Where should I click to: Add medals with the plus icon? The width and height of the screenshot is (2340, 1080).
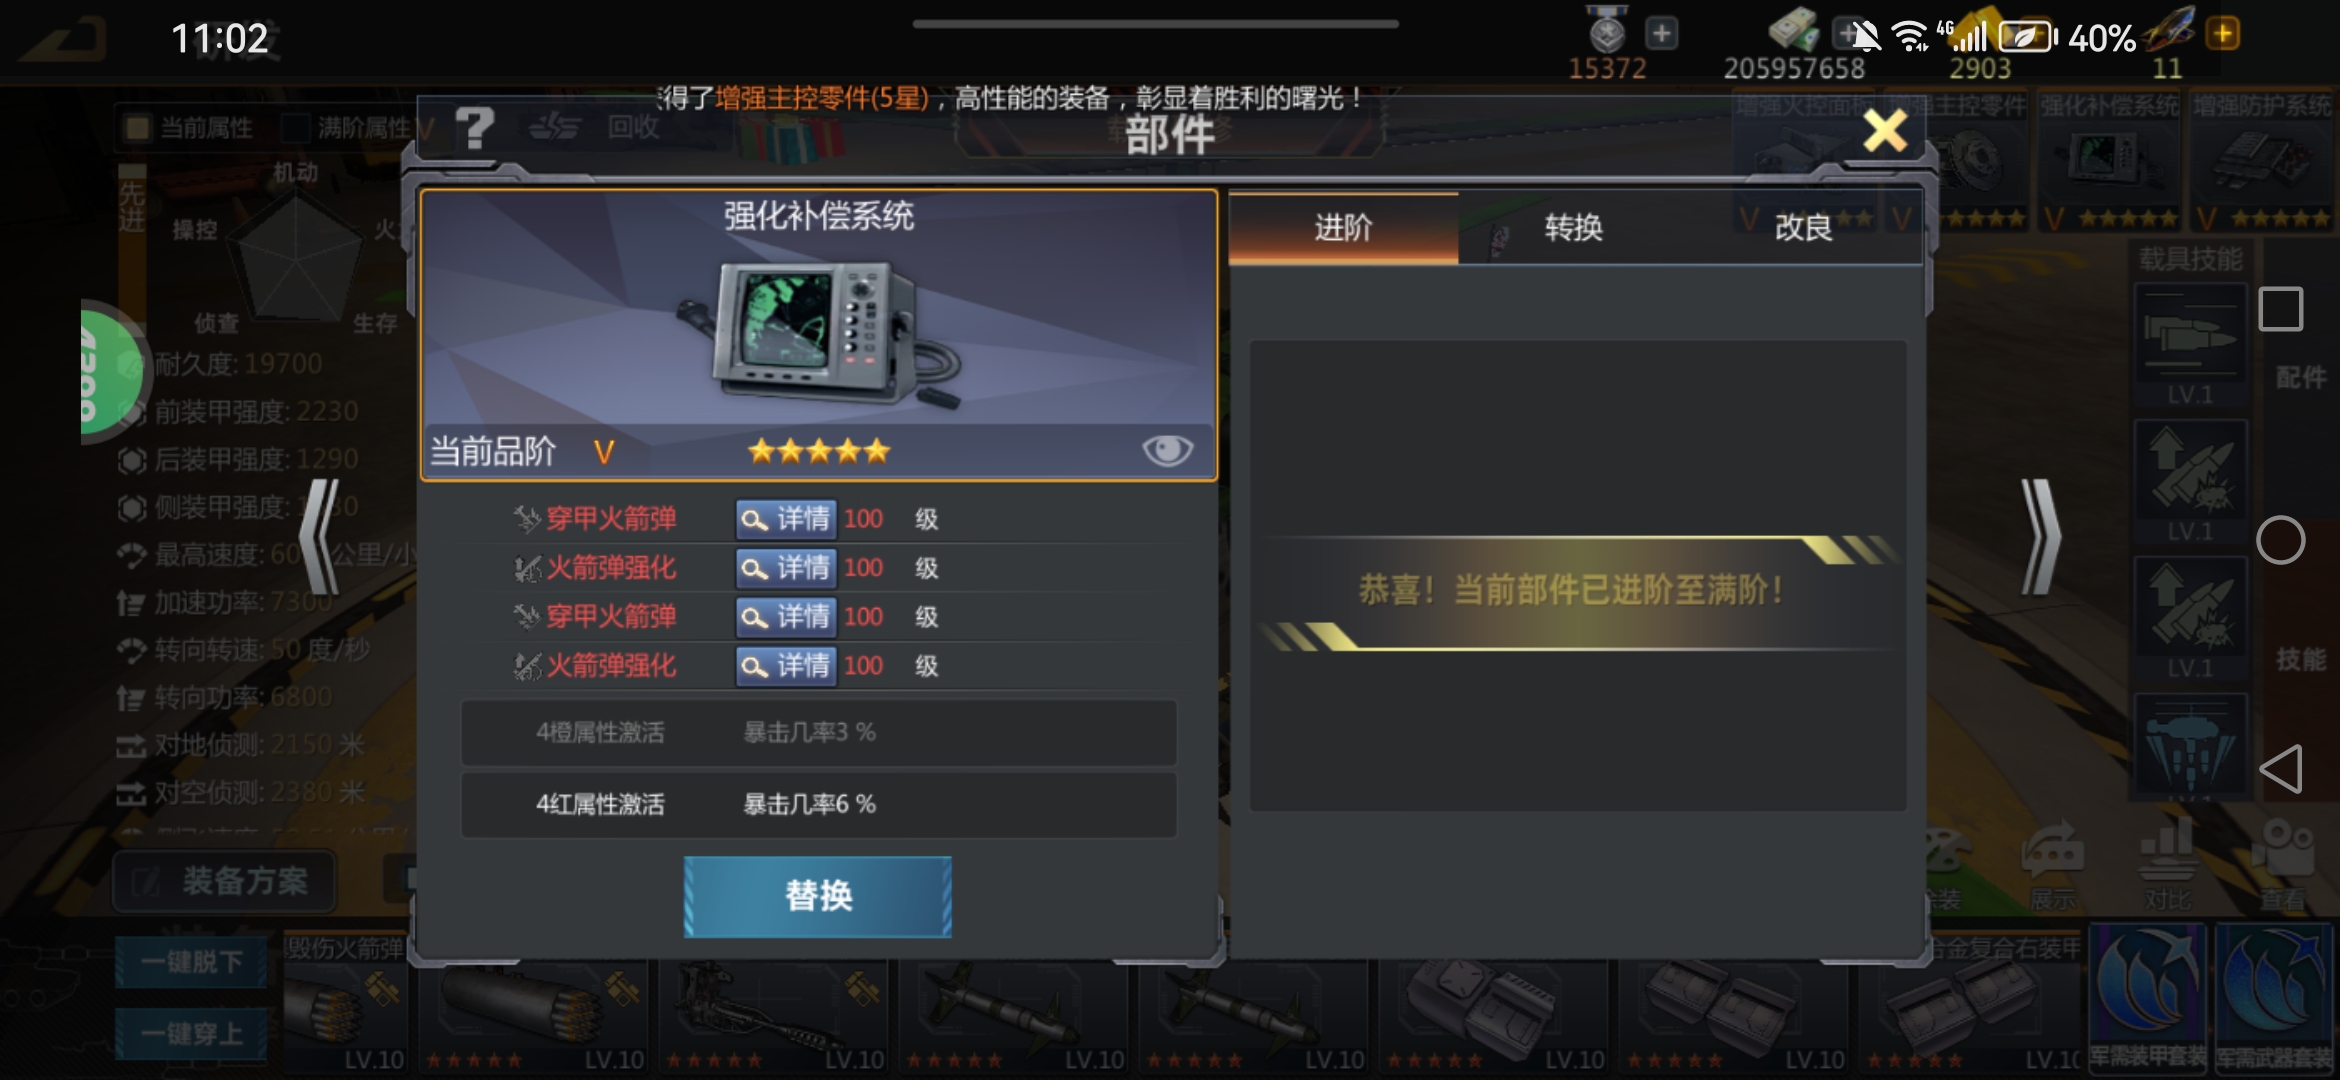point(1661,33)
